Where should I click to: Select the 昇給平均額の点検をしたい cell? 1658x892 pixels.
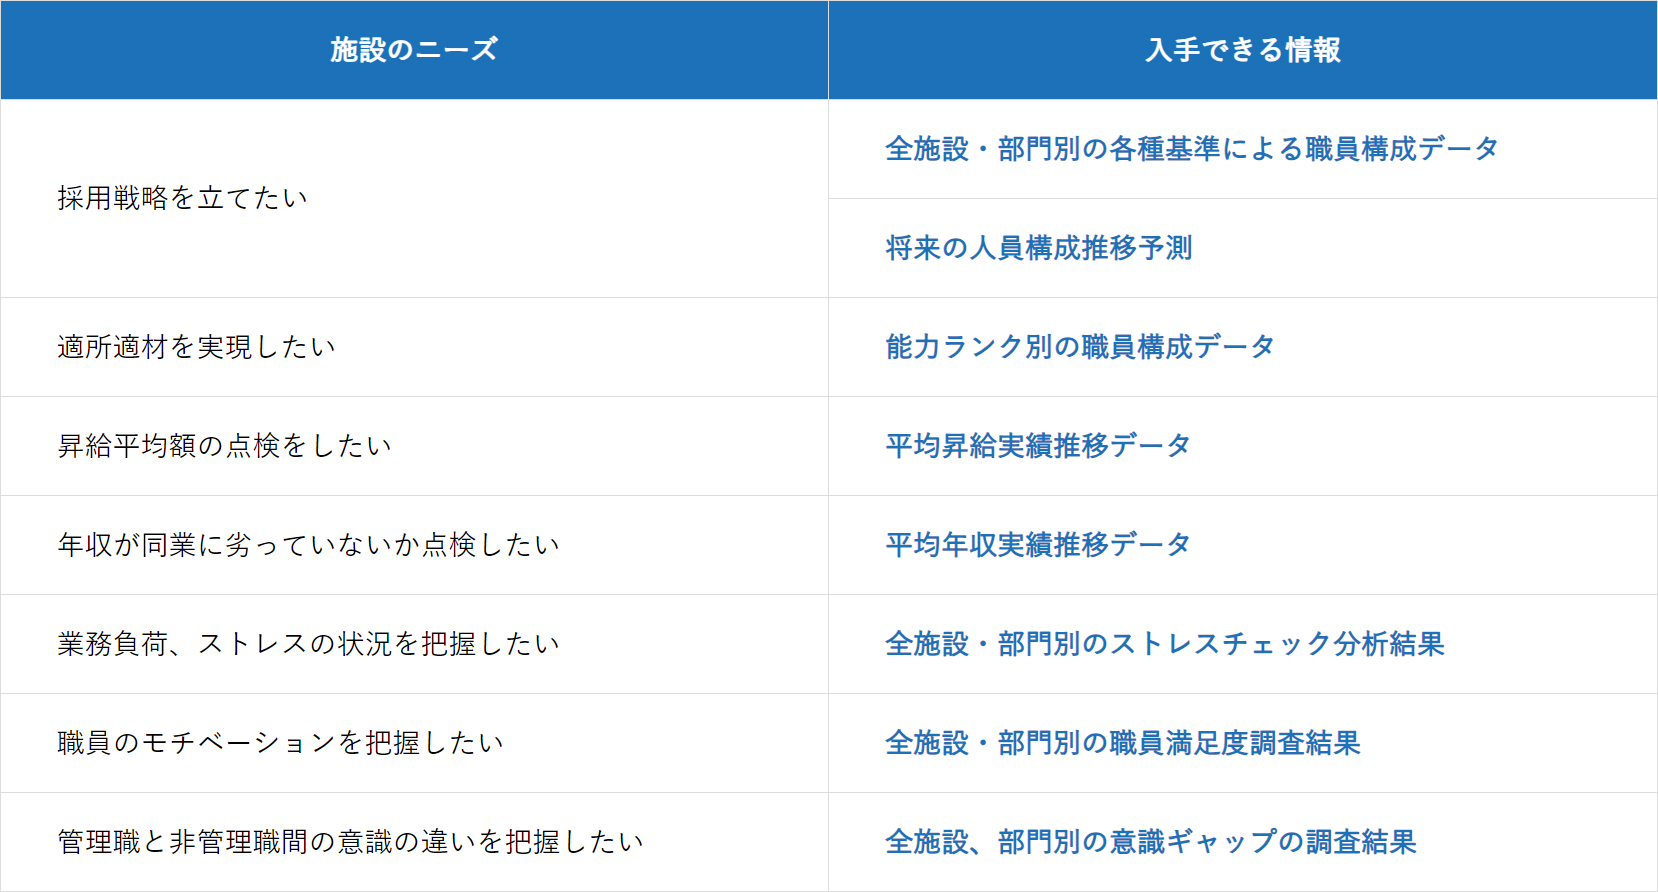tap(224, 446)
